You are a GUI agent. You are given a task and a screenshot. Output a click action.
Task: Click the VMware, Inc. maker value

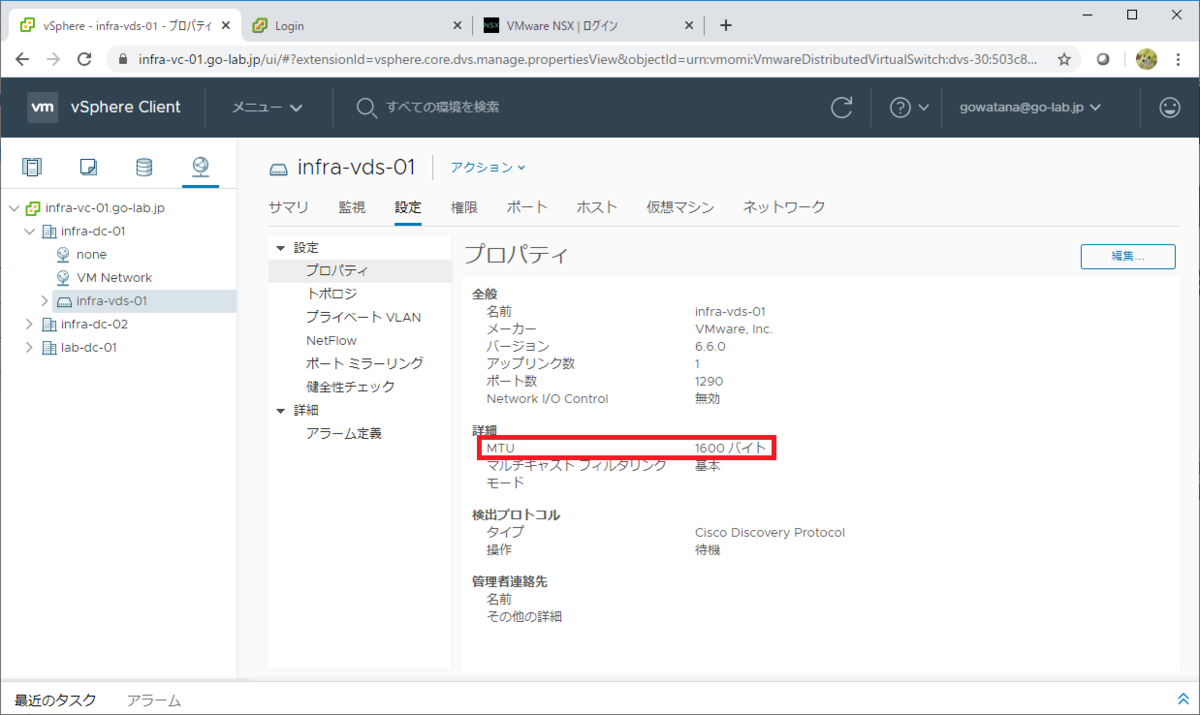coord(734,329)
